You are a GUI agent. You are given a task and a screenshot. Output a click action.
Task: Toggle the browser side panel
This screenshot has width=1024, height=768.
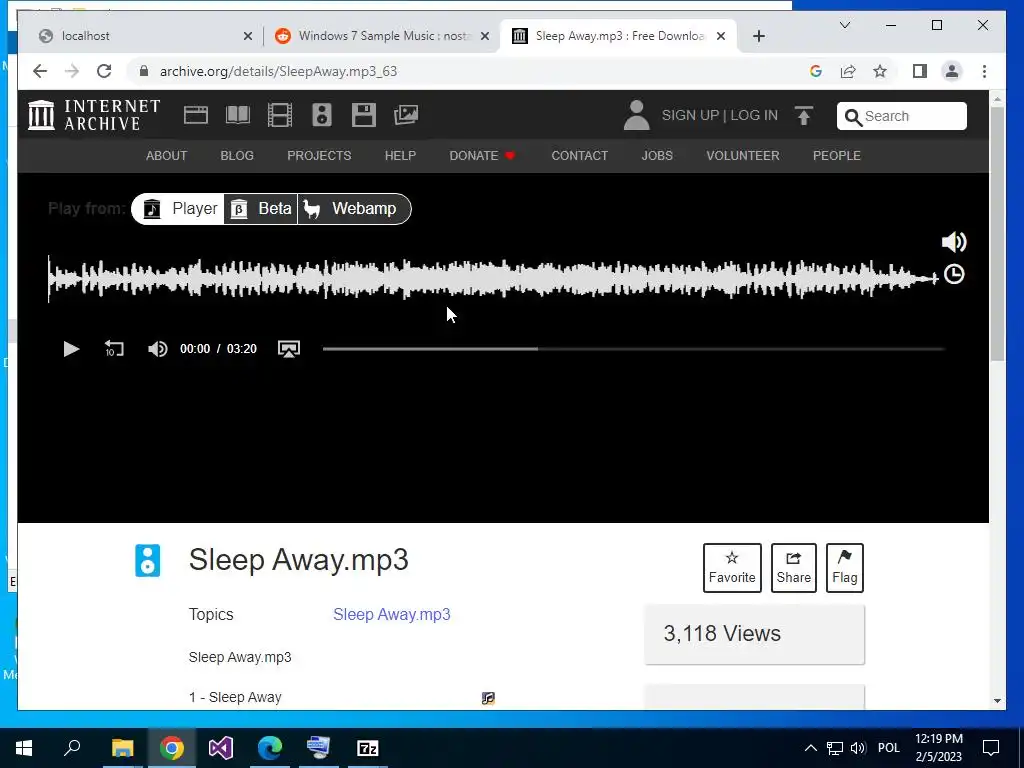point(920,71)
